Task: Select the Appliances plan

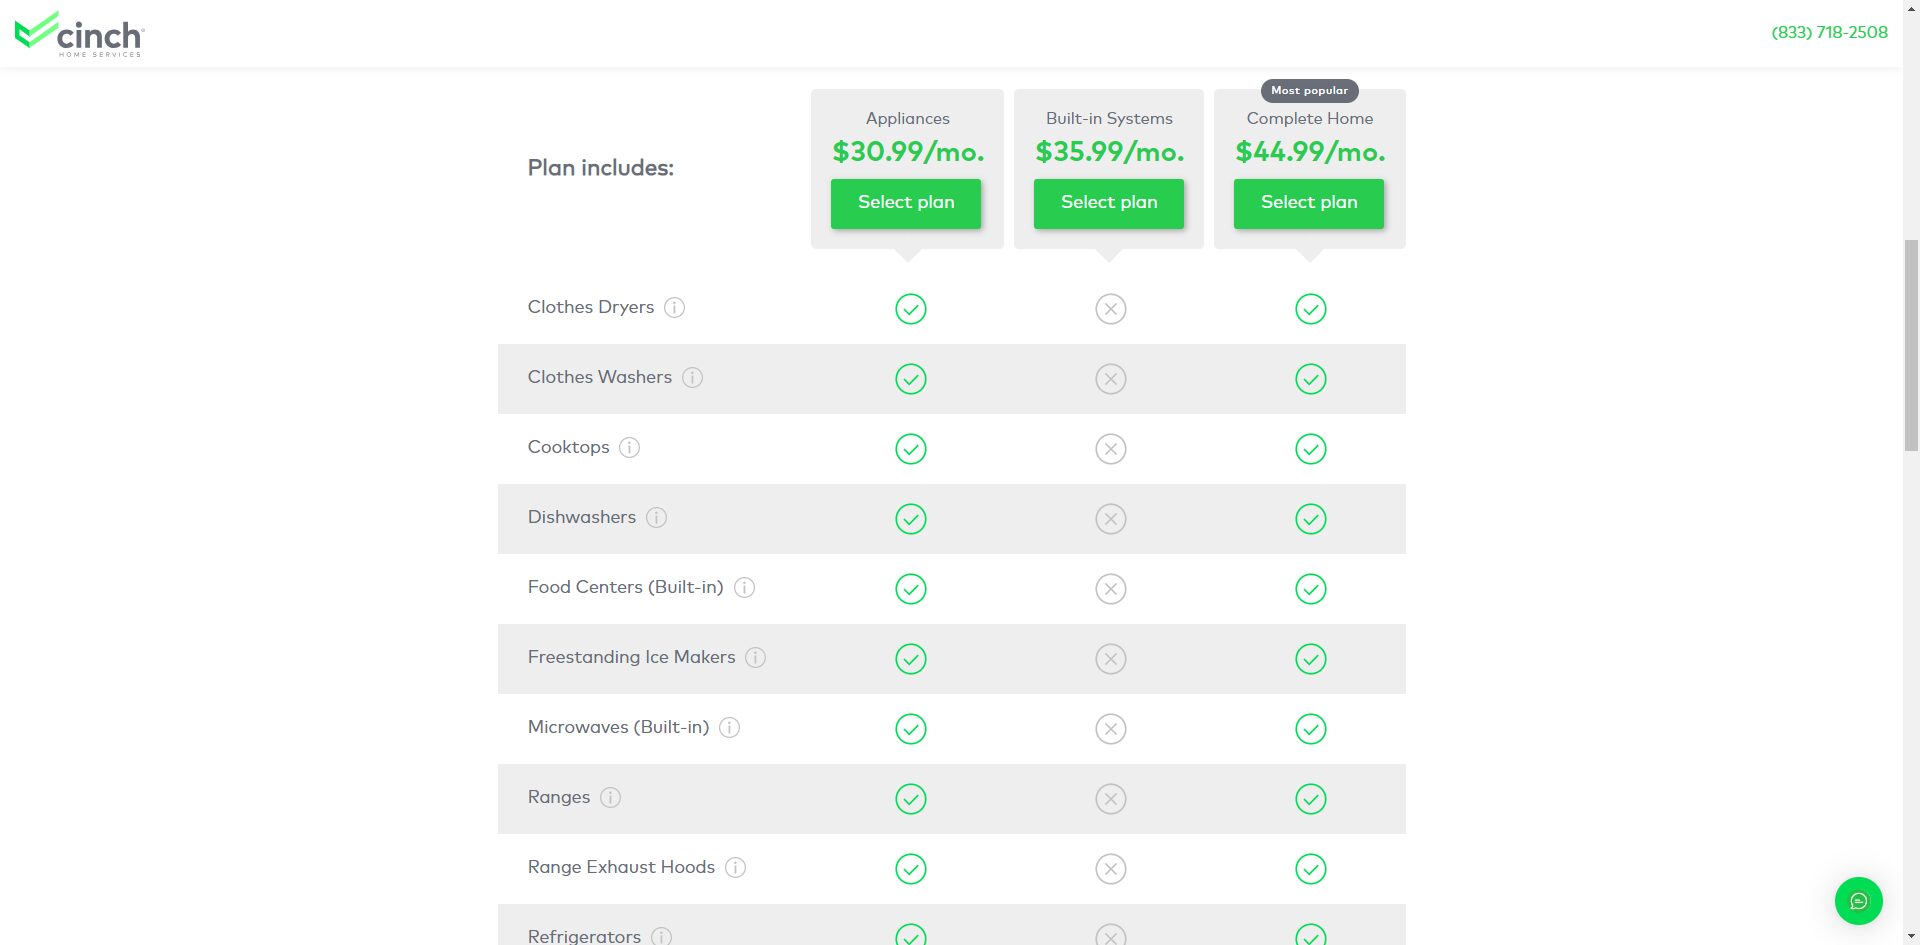Action: pos(905,203)
